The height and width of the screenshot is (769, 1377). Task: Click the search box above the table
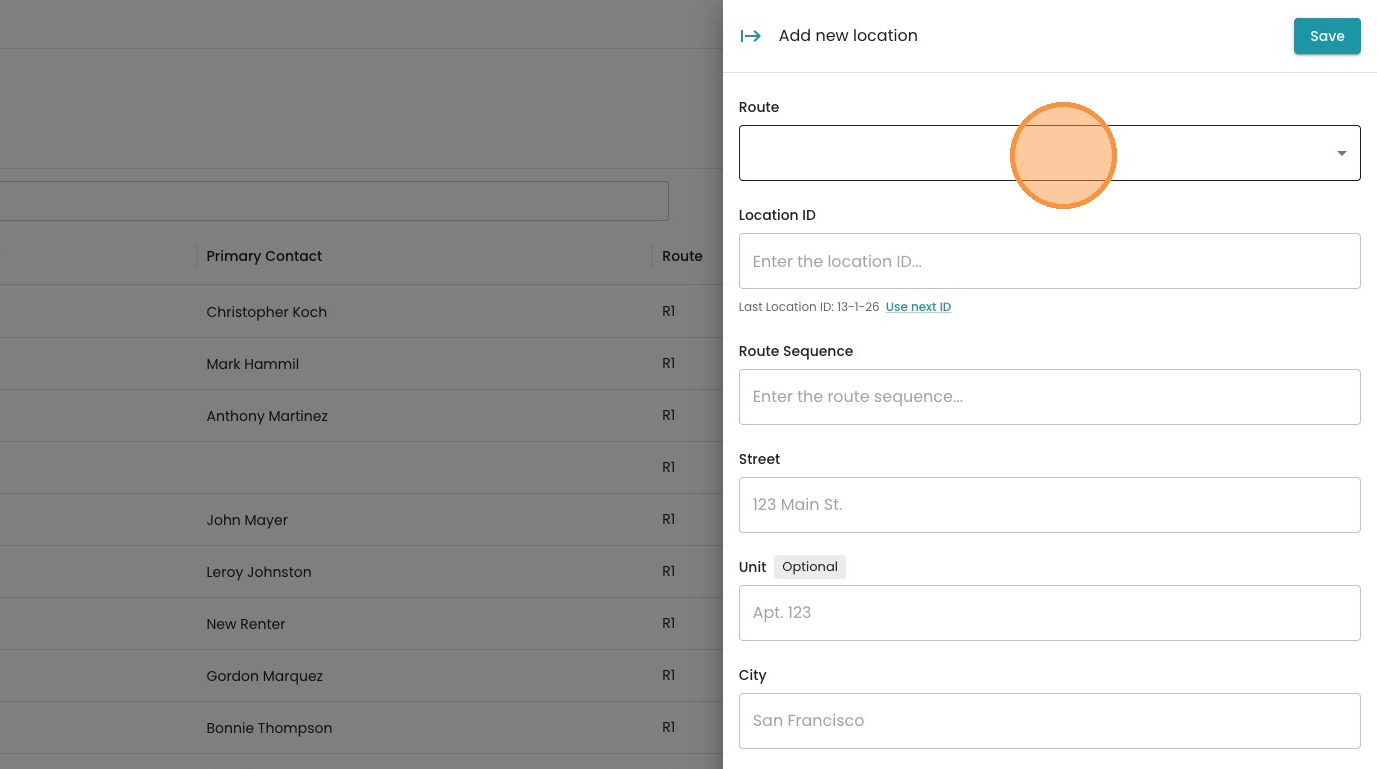pyautogui.click(x=330, y=201)
